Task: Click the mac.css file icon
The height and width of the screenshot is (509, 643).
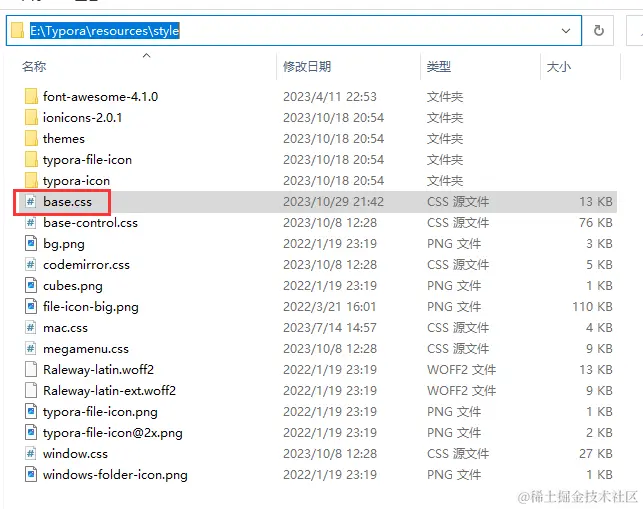Action: (x=31, y=327)
